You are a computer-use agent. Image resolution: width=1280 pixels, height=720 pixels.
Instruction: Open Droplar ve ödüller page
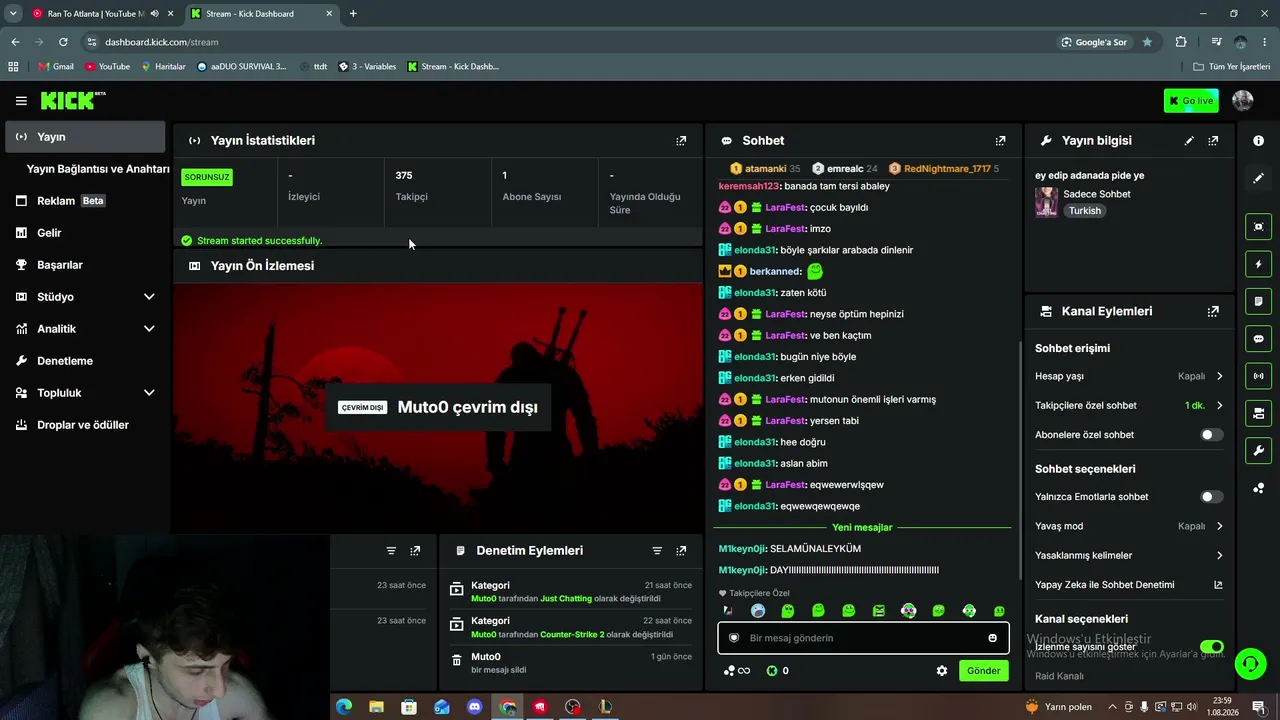(x=85, y=425)
